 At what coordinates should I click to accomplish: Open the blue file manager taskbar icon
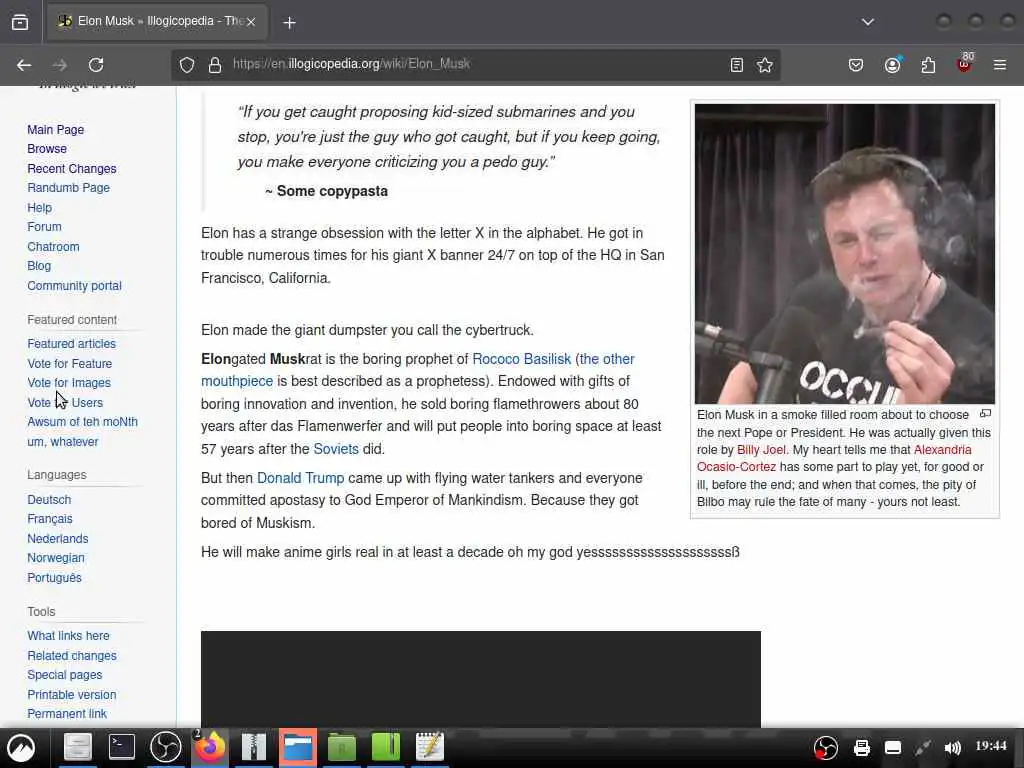pyautogui.click(x=298, y=747)
